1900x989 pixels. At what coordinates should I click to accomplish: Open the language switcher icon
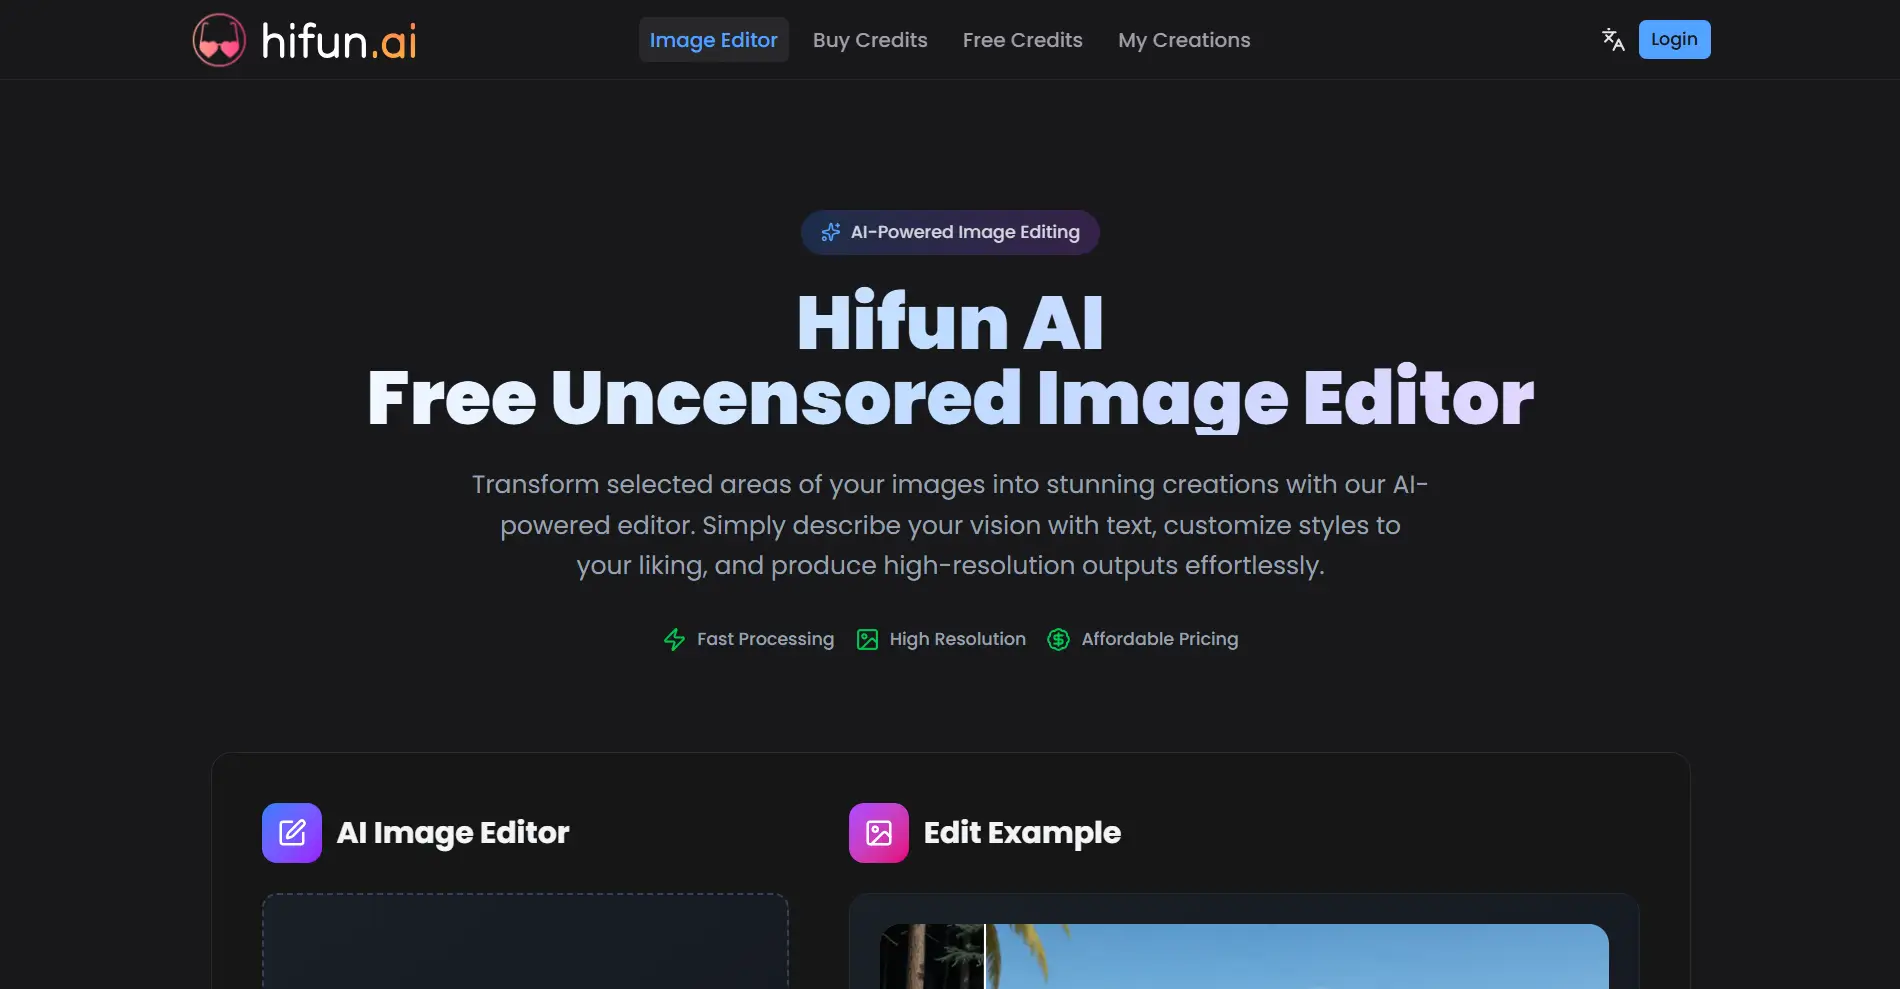click(x=1612, y=39)
